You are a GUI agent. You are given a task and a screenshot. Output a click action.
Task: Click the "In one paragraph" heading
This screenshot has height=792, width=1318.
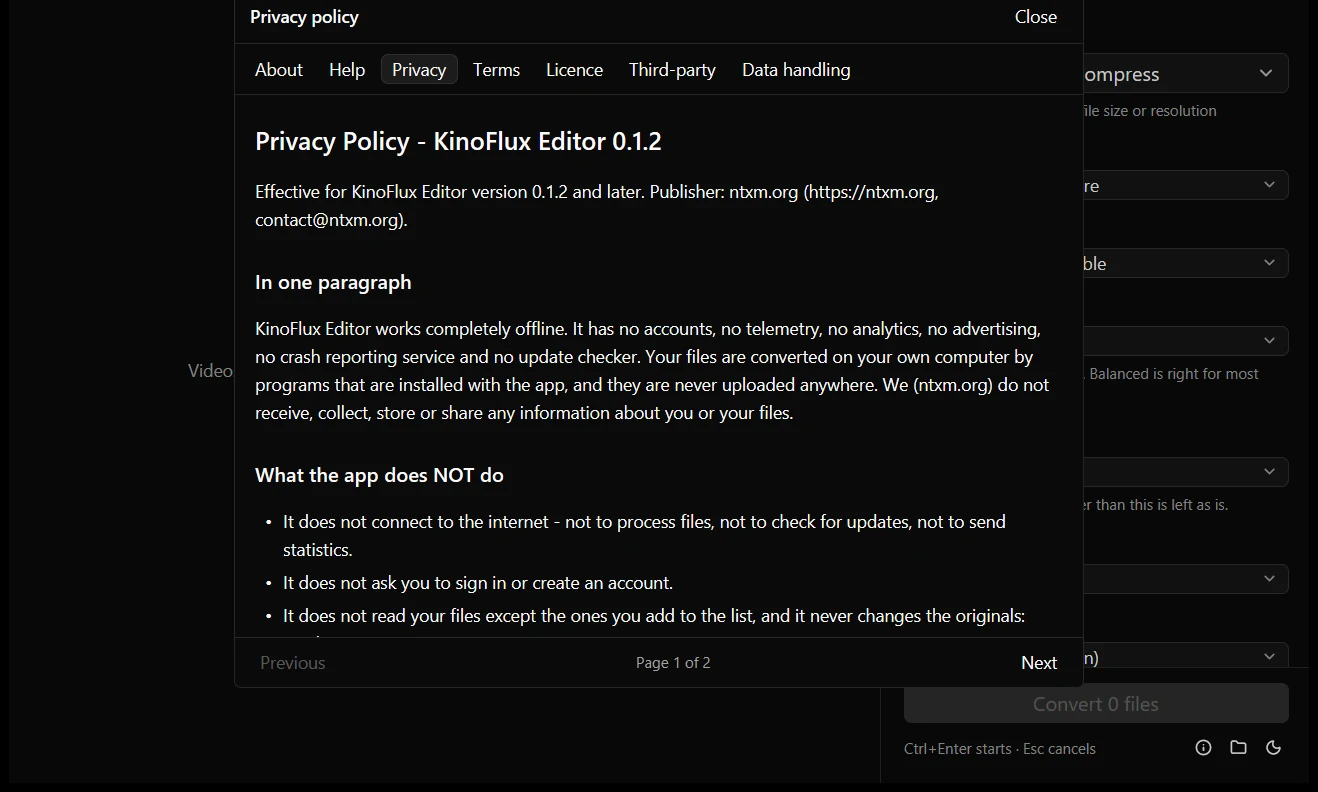pyautogui.click(x=333, y=283)
